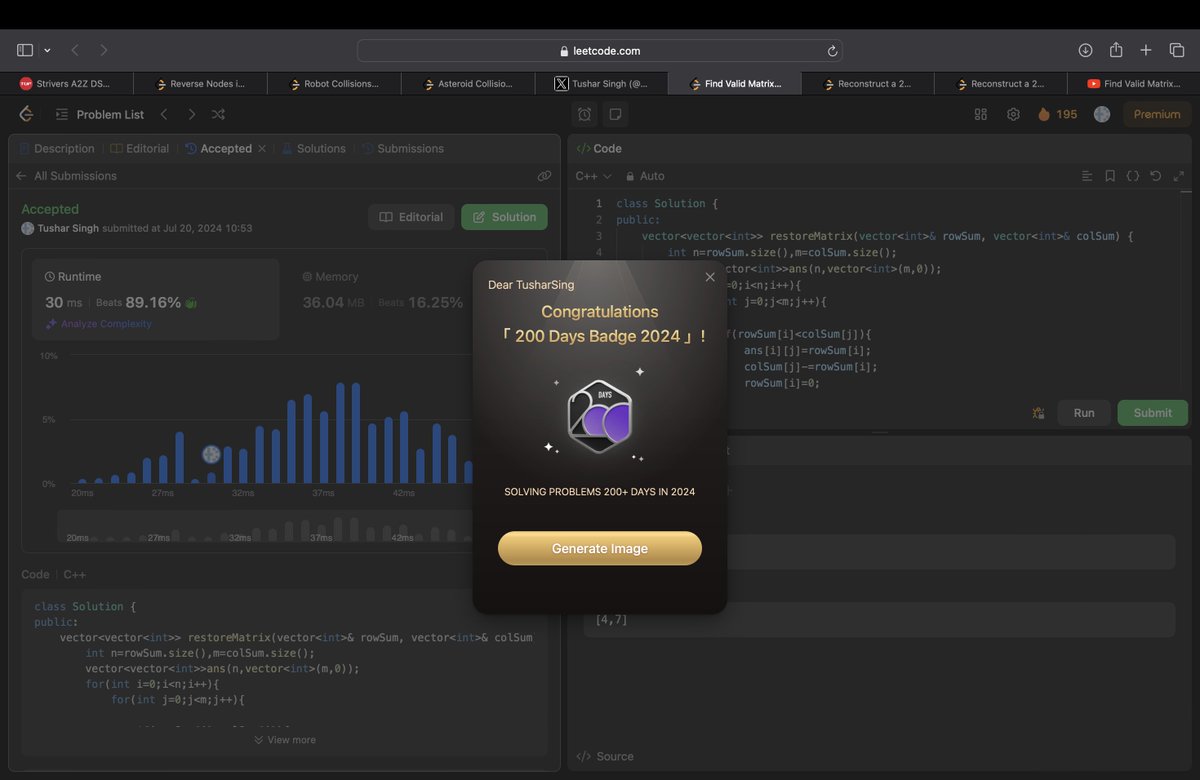This screenshot has width=1200, height=780.
Task: Open the layout grid icon
Action: [x=981, y=114]
